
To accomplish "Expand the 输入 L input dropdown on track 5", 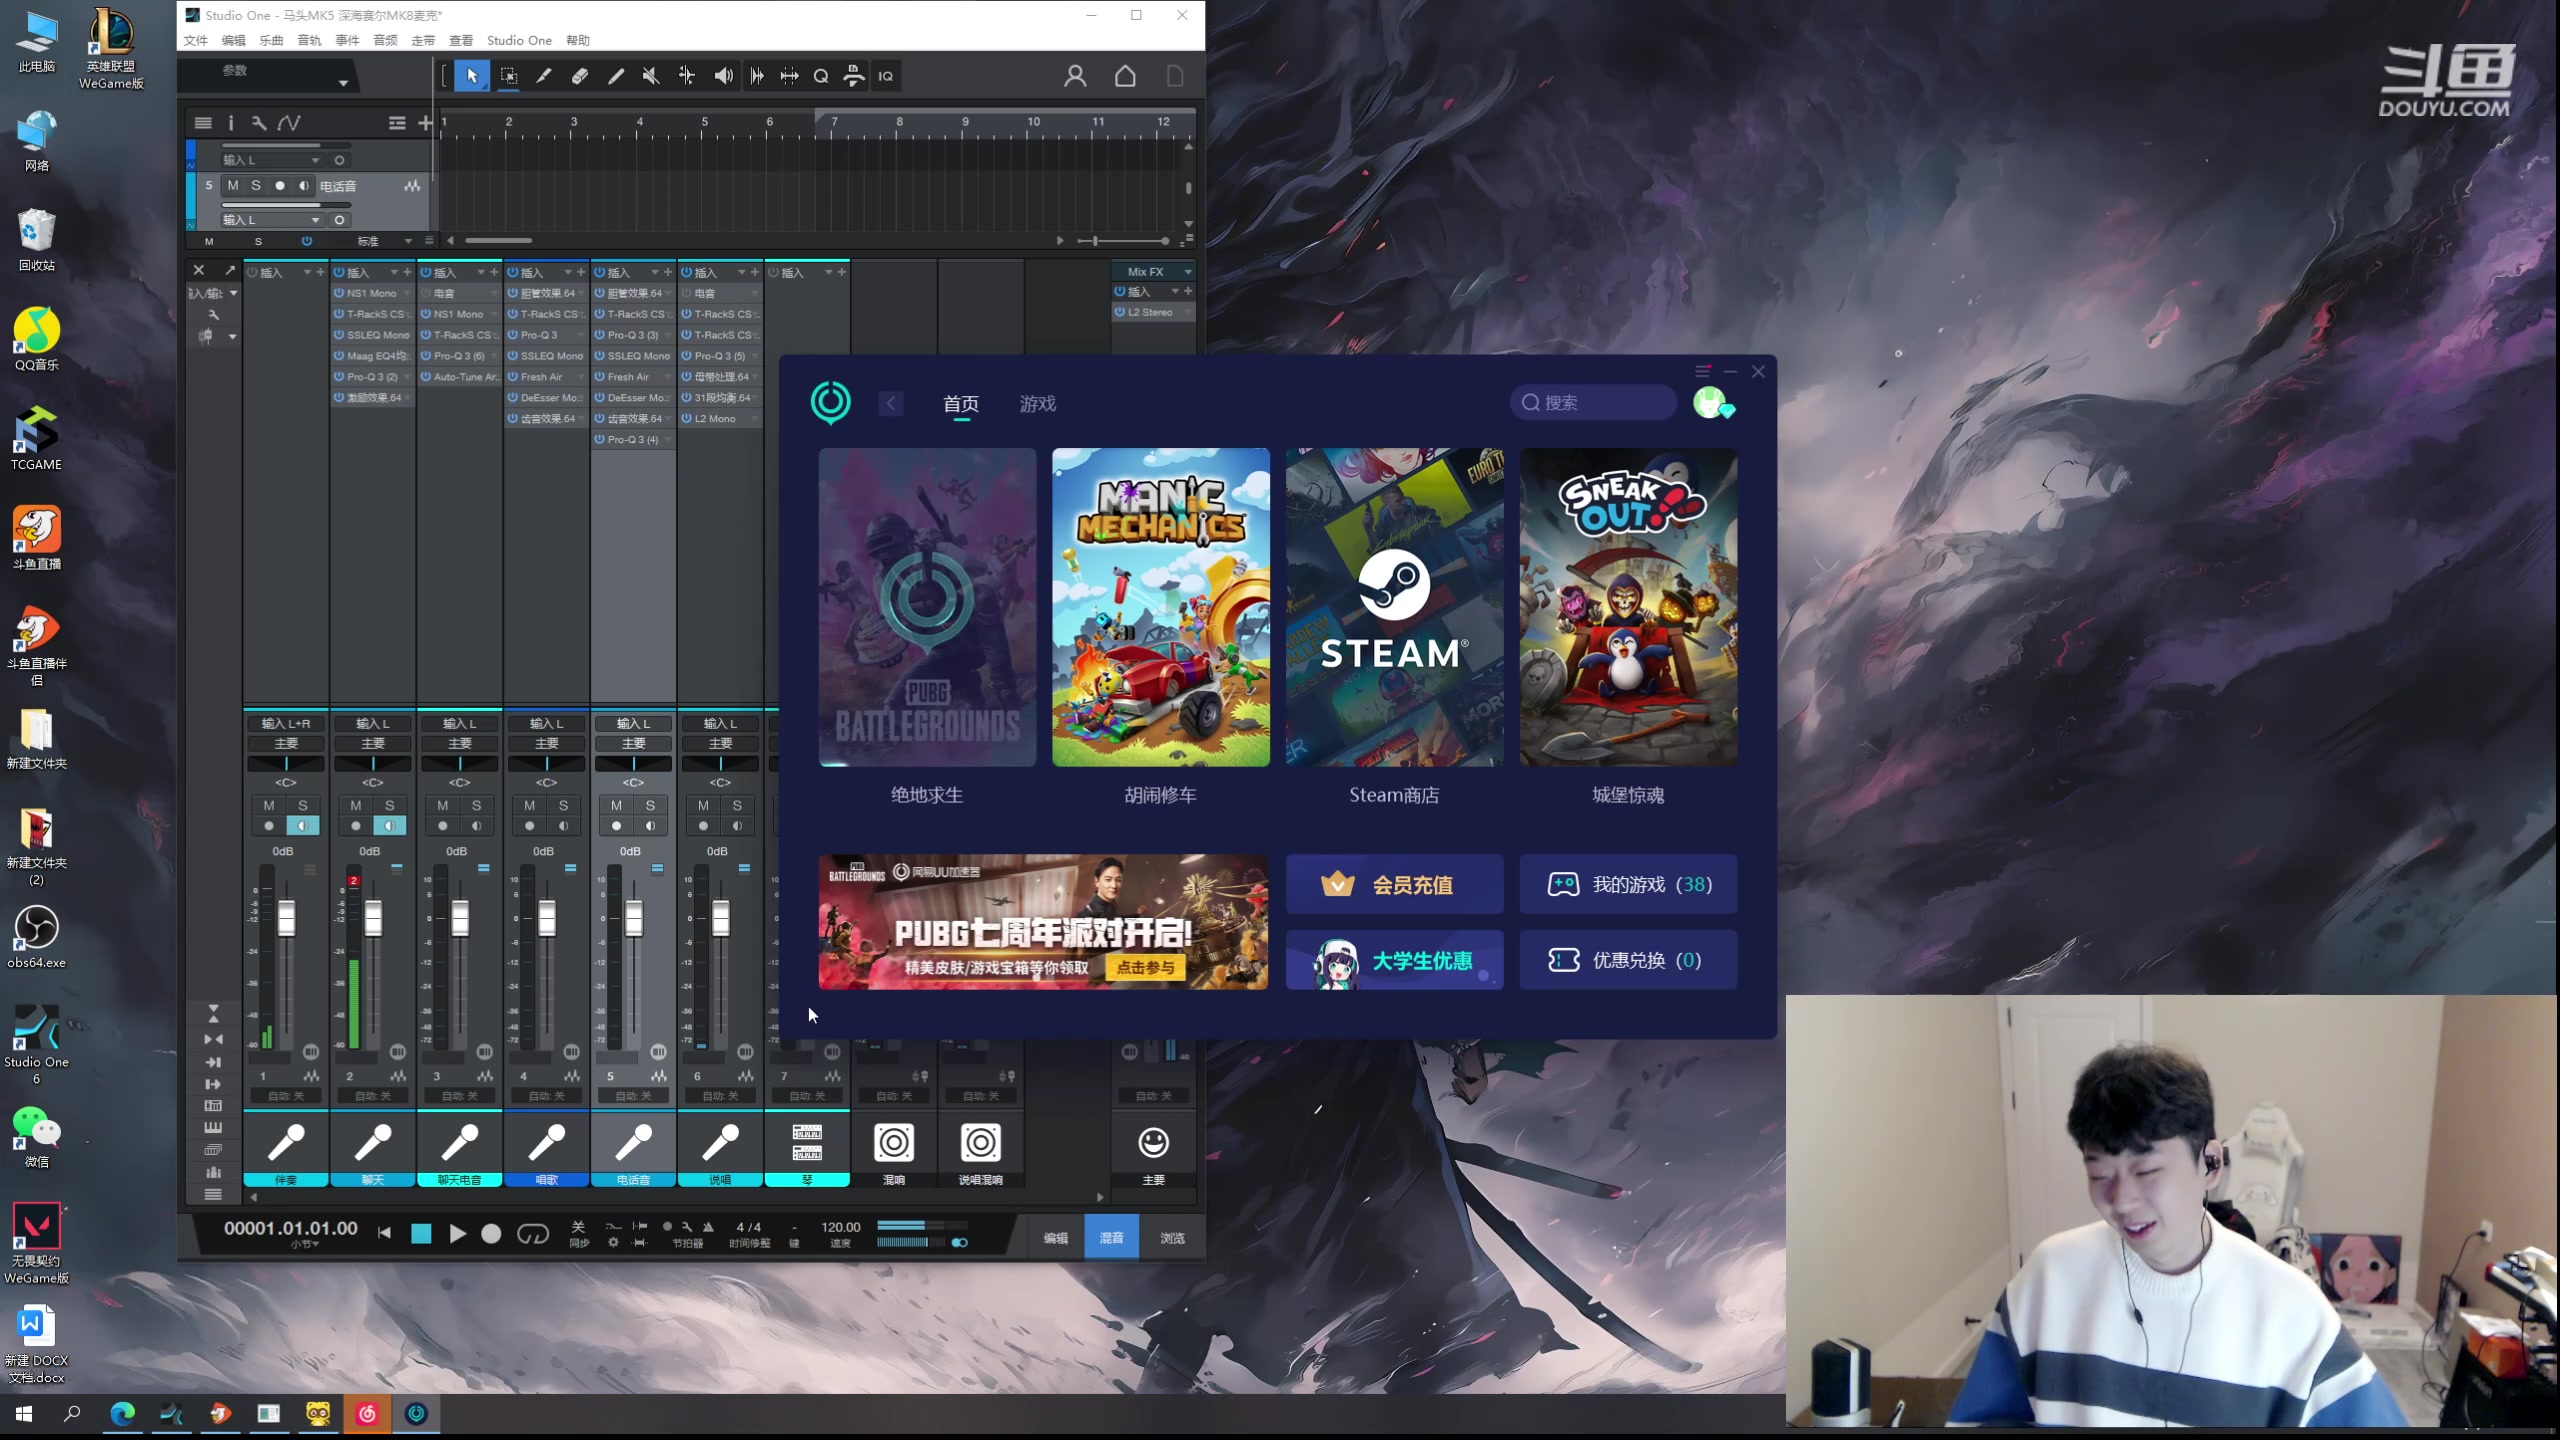I will pos(315,220).
